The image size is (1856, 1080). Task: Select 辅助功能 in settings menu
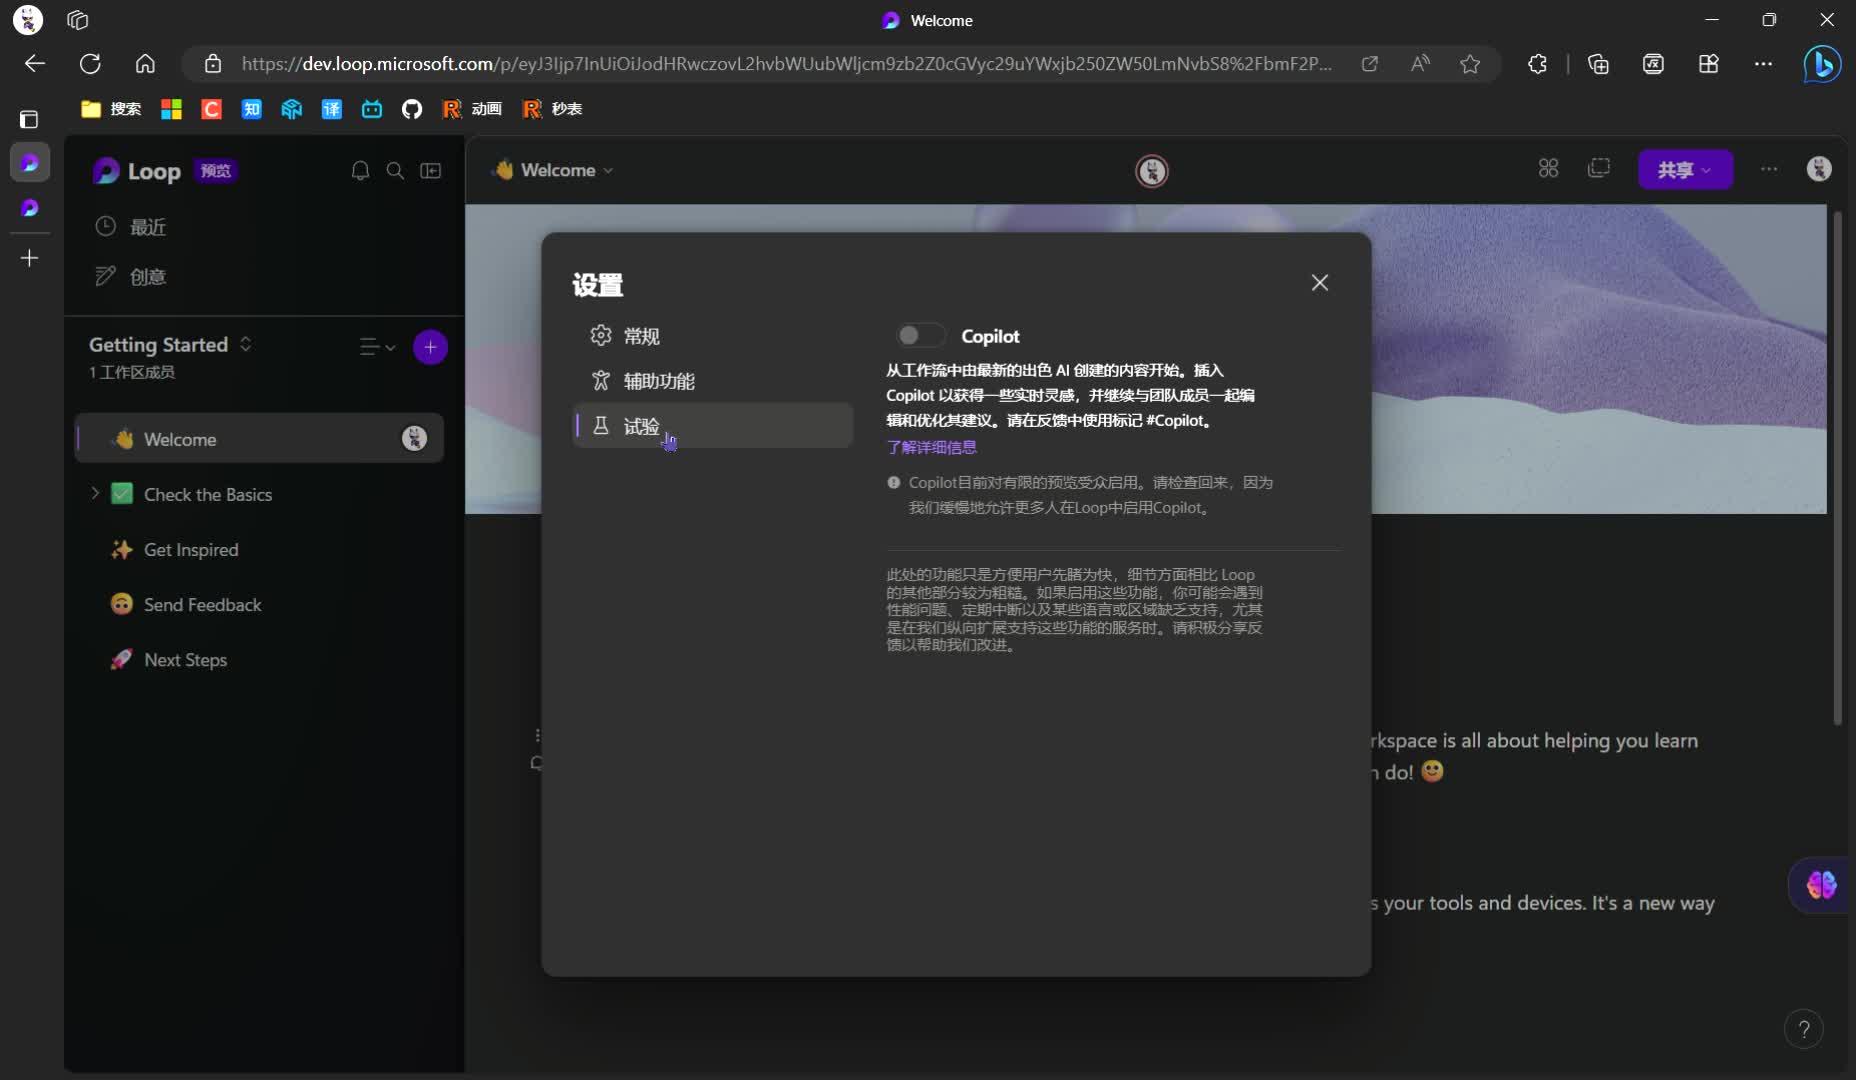click(659, 381)
